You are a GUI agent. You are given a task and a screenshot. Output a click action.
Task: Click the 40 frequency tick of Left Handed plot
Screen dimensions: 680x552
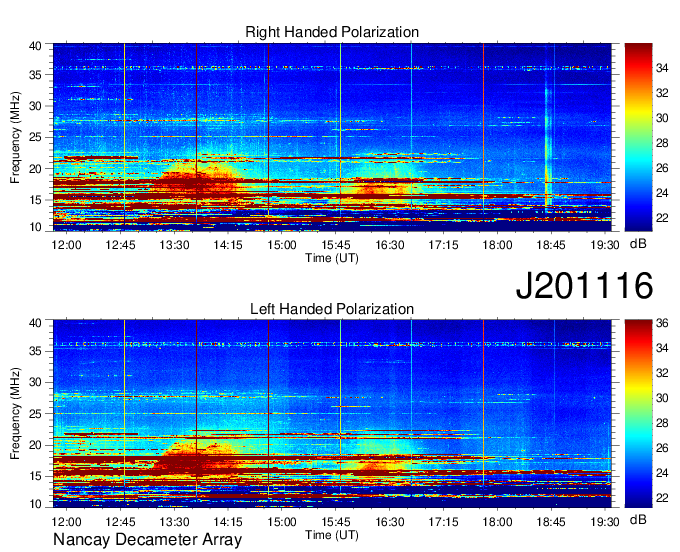point(35,323)
